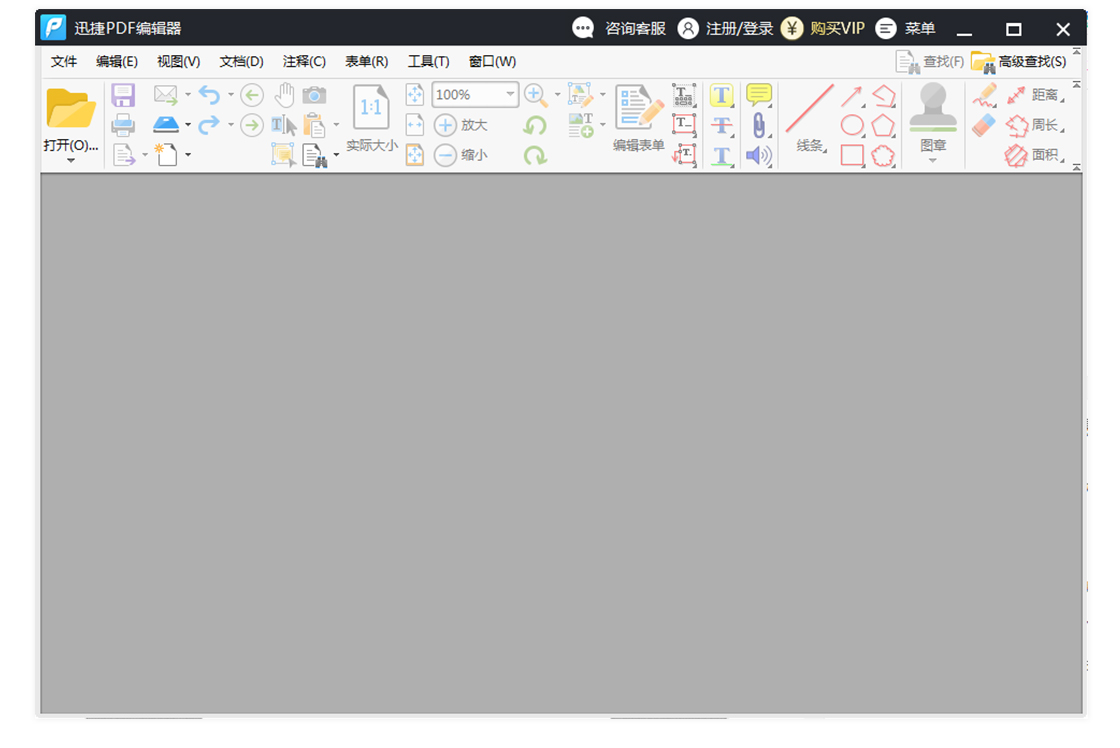Expand the undo history dropdown arrow
Screen dimensions: 1120x748
point(231,94)
